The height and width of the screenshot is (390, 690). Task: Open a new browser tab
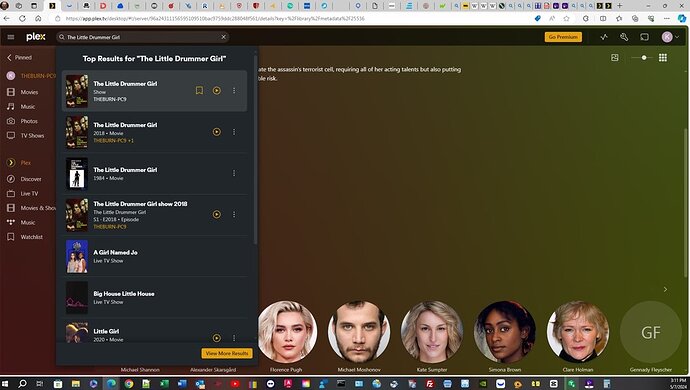[x=620, y=6]
